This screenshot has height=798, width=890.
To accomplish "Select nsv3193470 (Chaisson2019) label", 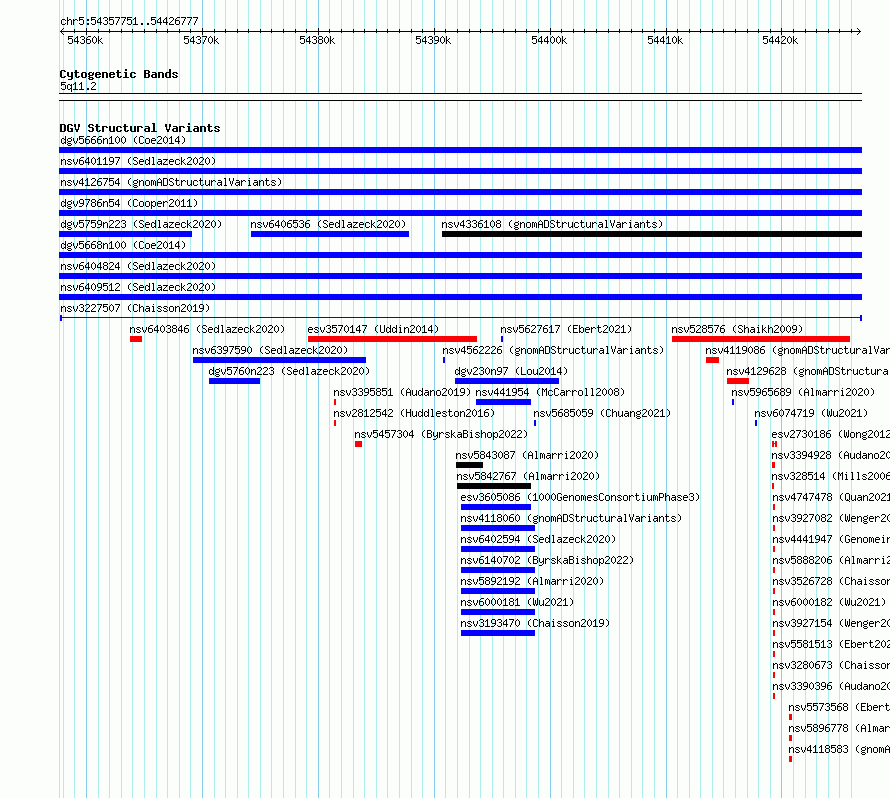I will pyautogui.click(x=535, y=623).
